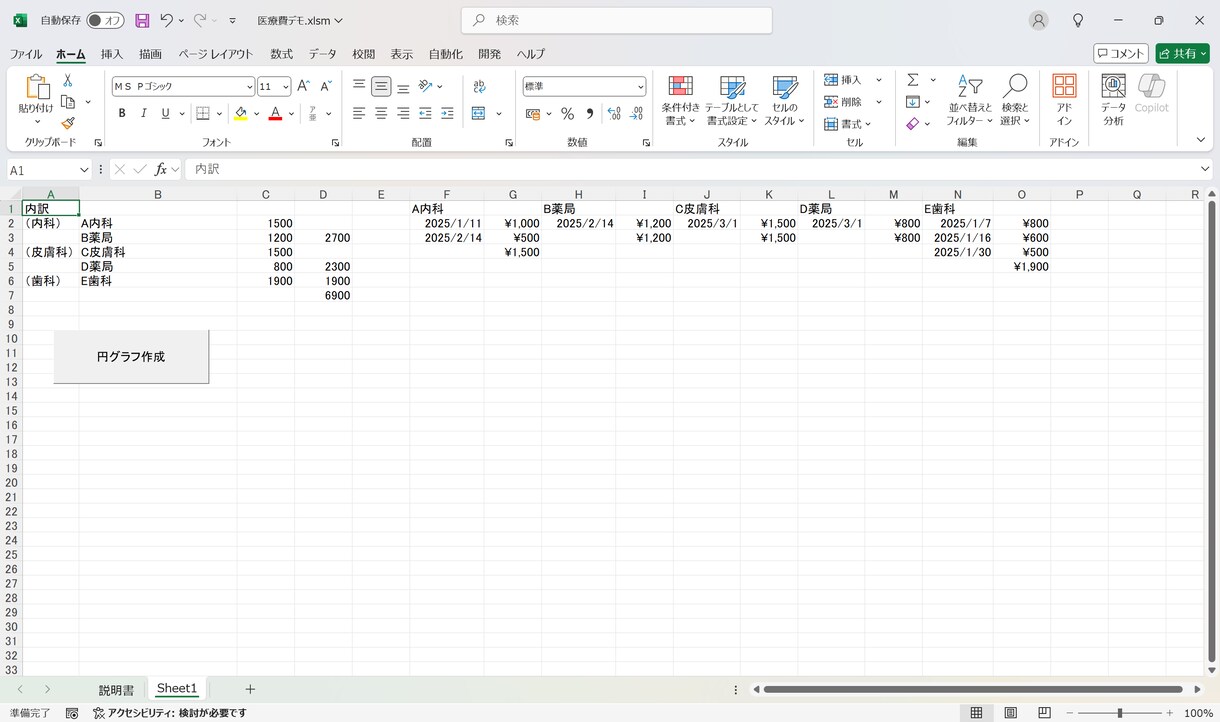
Task: Switch to the Developer tab
Action: [x=490, y=54]
